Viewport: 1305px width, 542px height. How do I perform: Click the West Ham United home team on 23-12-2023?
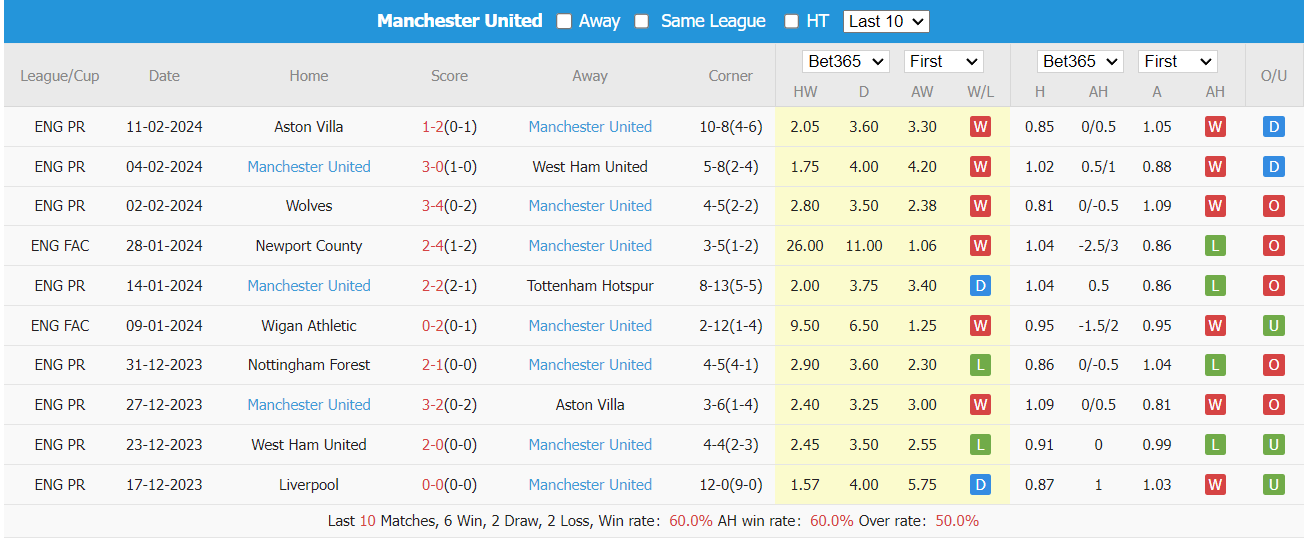coord(309,445)
